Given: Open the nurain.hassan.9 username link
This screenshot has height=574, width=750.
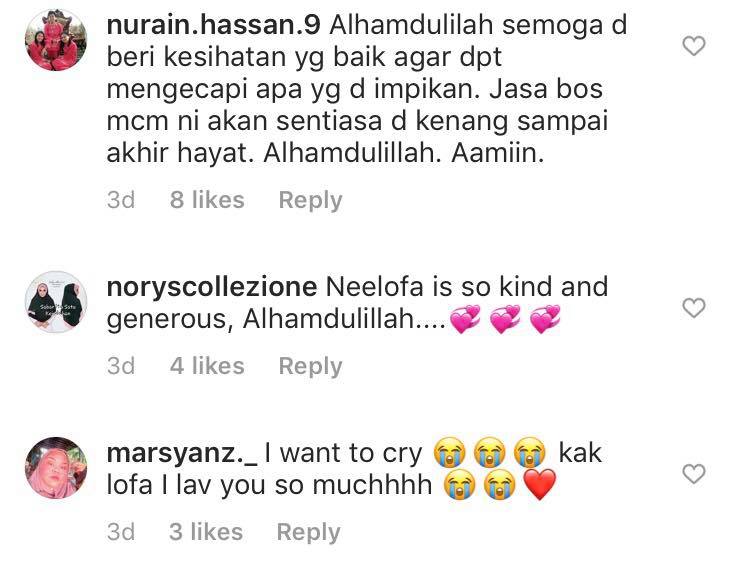Looking at the screenshot, I should [x=213, y=25].
